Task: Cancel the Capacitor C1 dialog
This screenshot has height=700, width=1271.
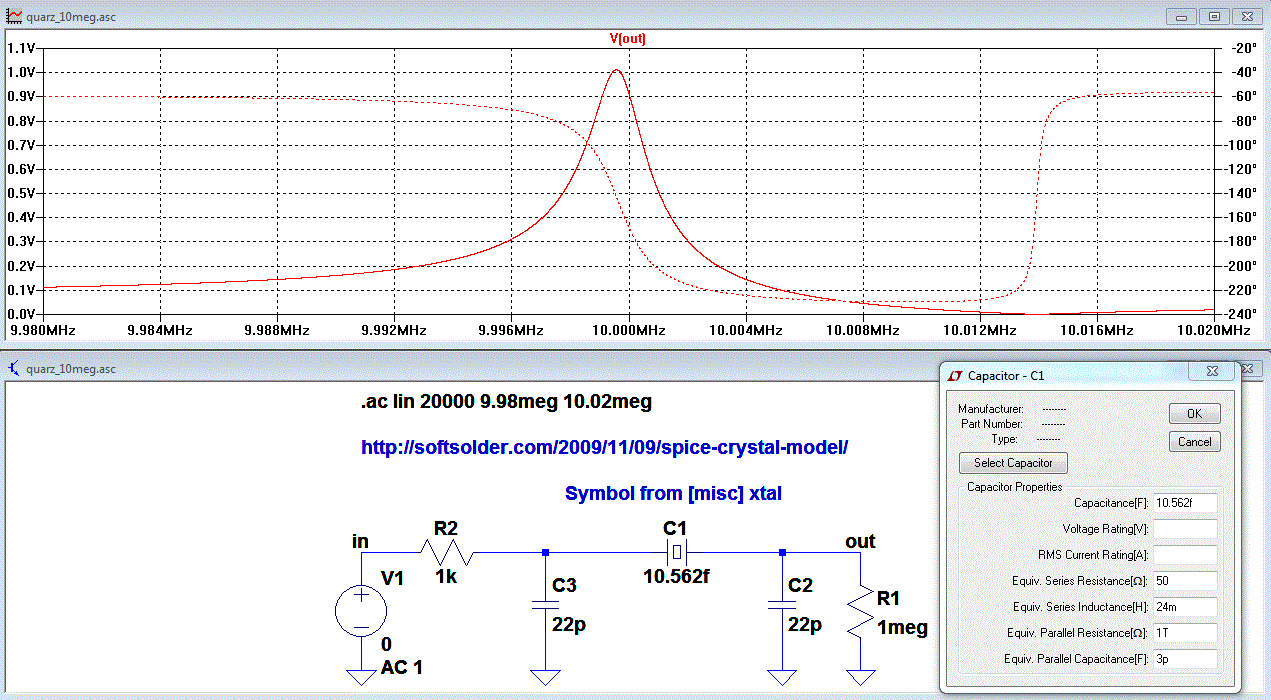Action: click(x=1194, y=441)
